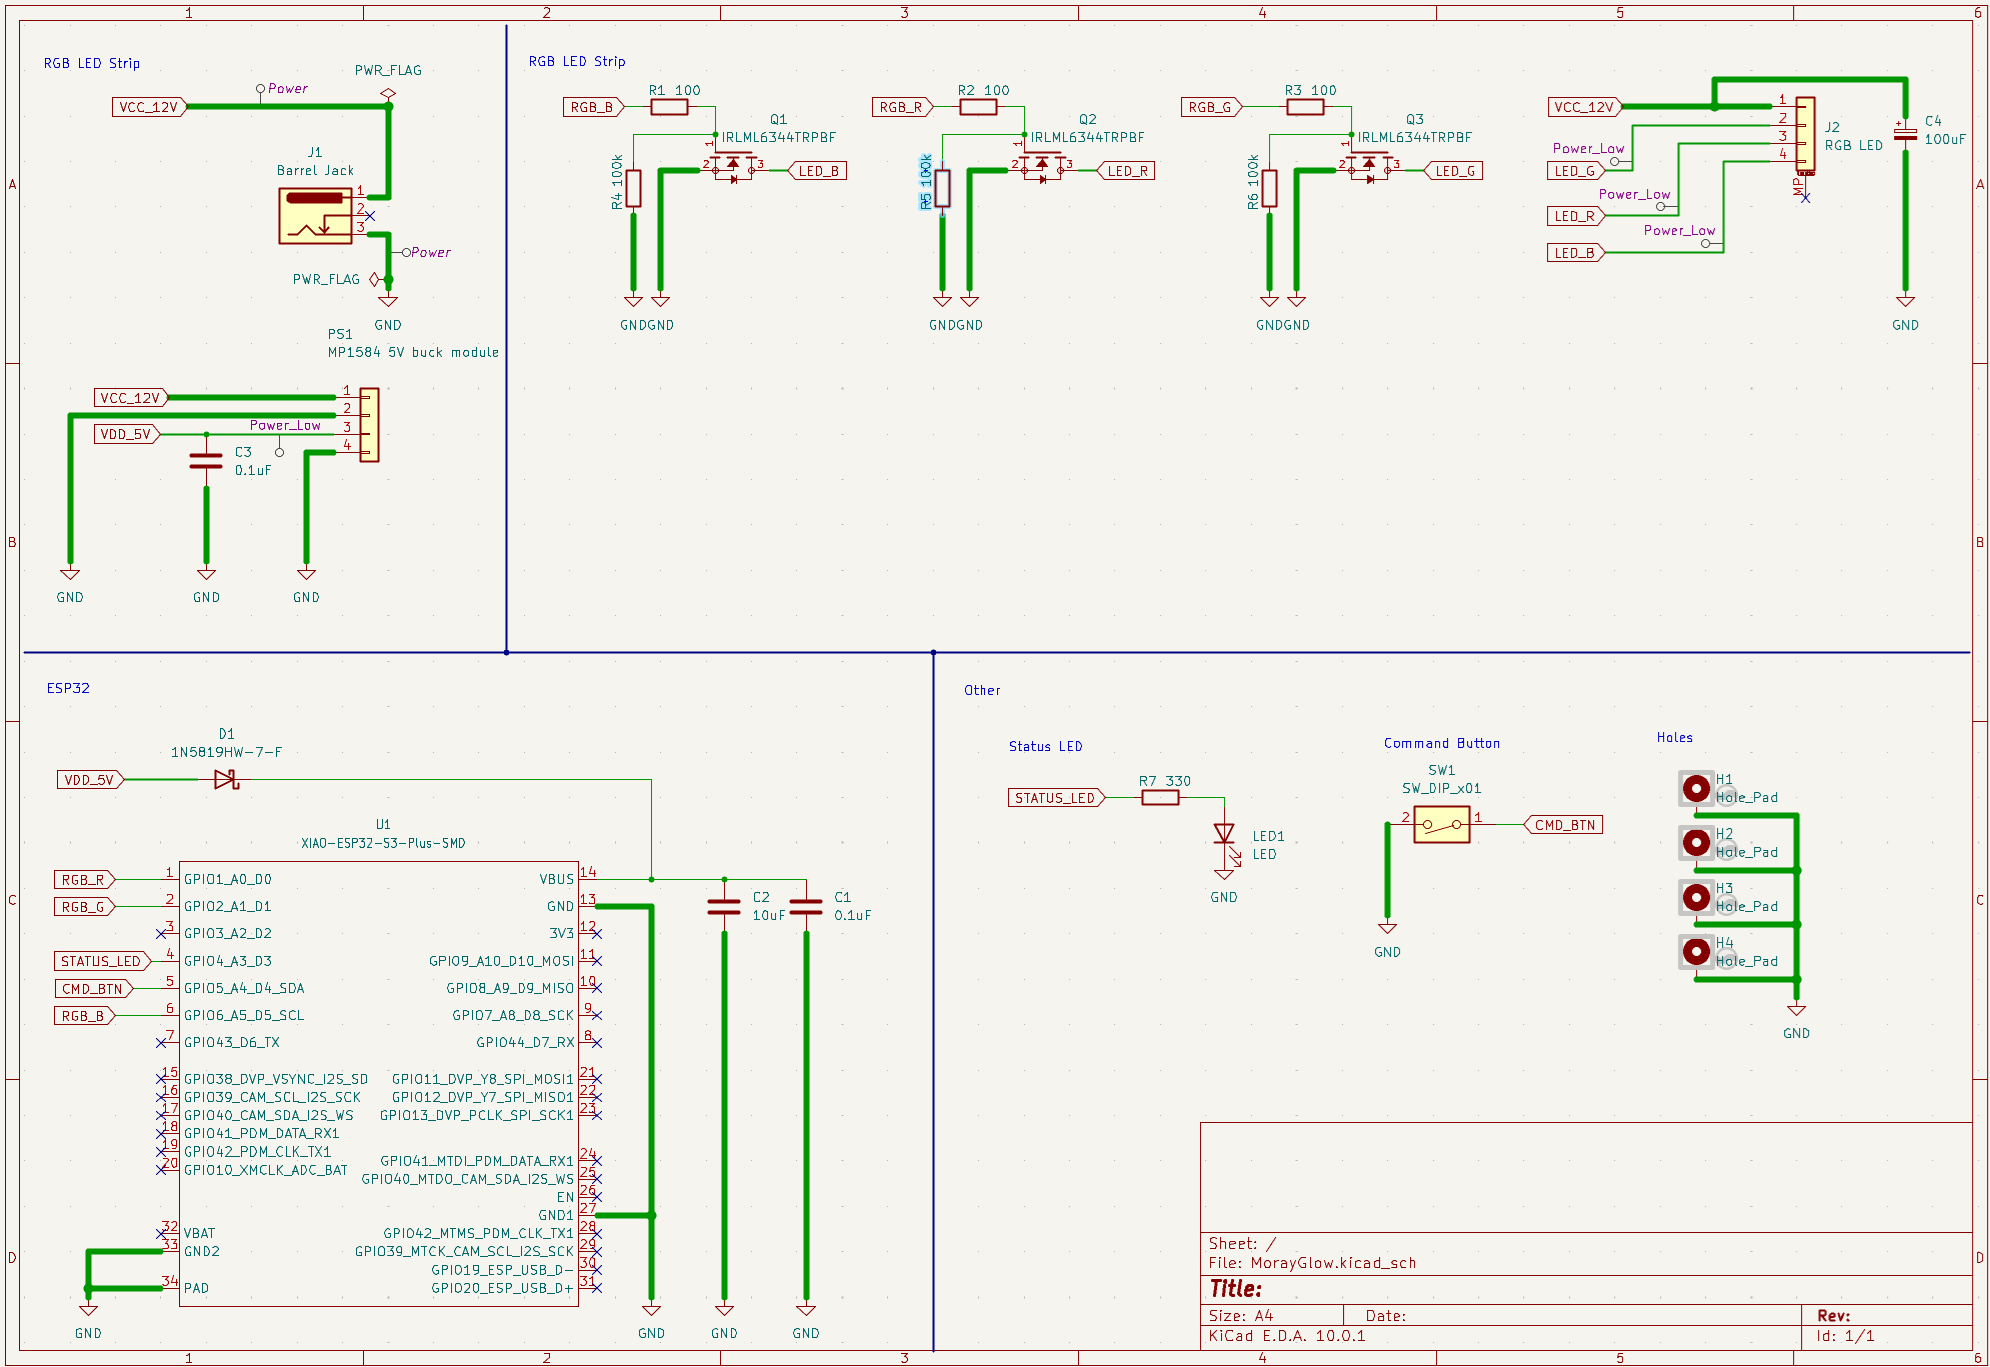Click the LED_R output label at Q2

coord(1127,171)
